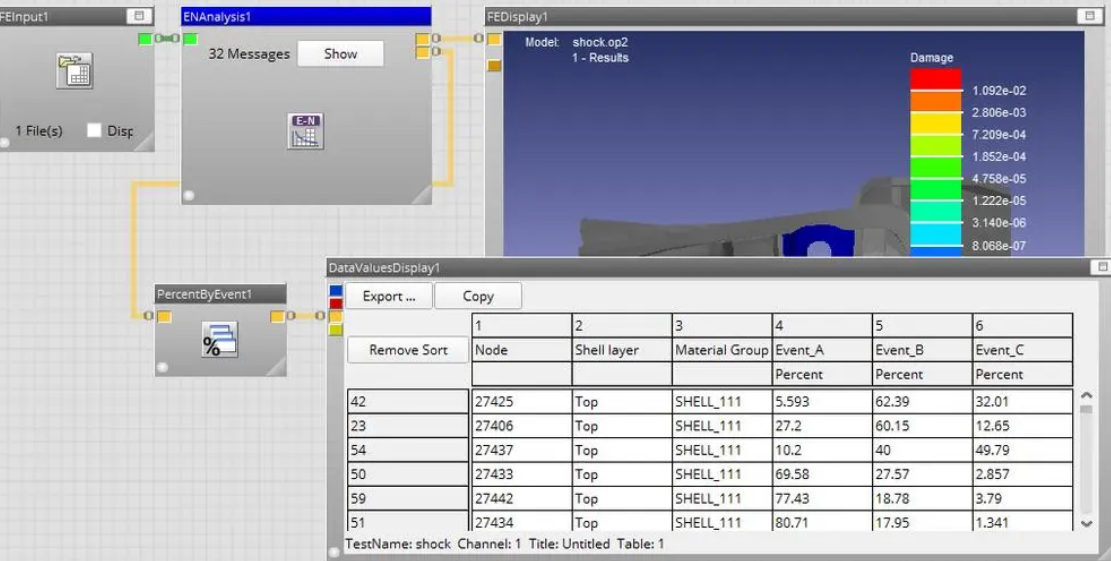Toggle the Display checkbox in FEInput1
Screen dimensions: 1111x561
[94, 131]
